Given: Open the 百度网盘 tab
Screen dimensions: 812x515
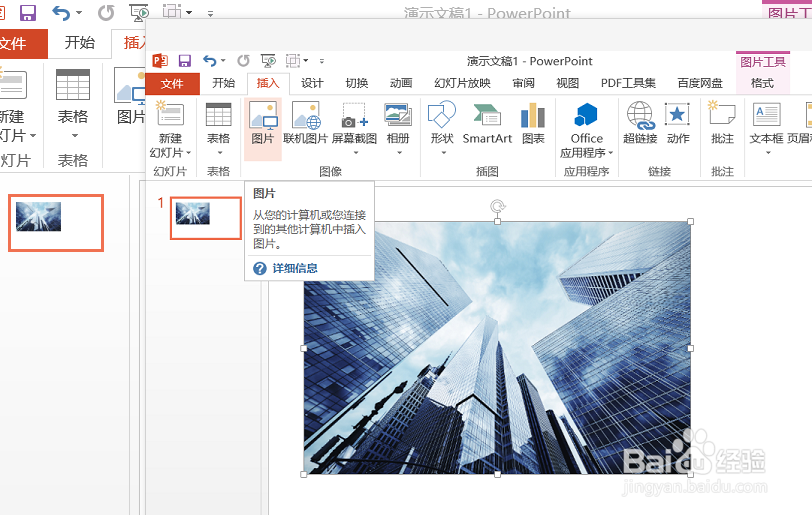Looking at the screenshot, I should coord(700,83).
